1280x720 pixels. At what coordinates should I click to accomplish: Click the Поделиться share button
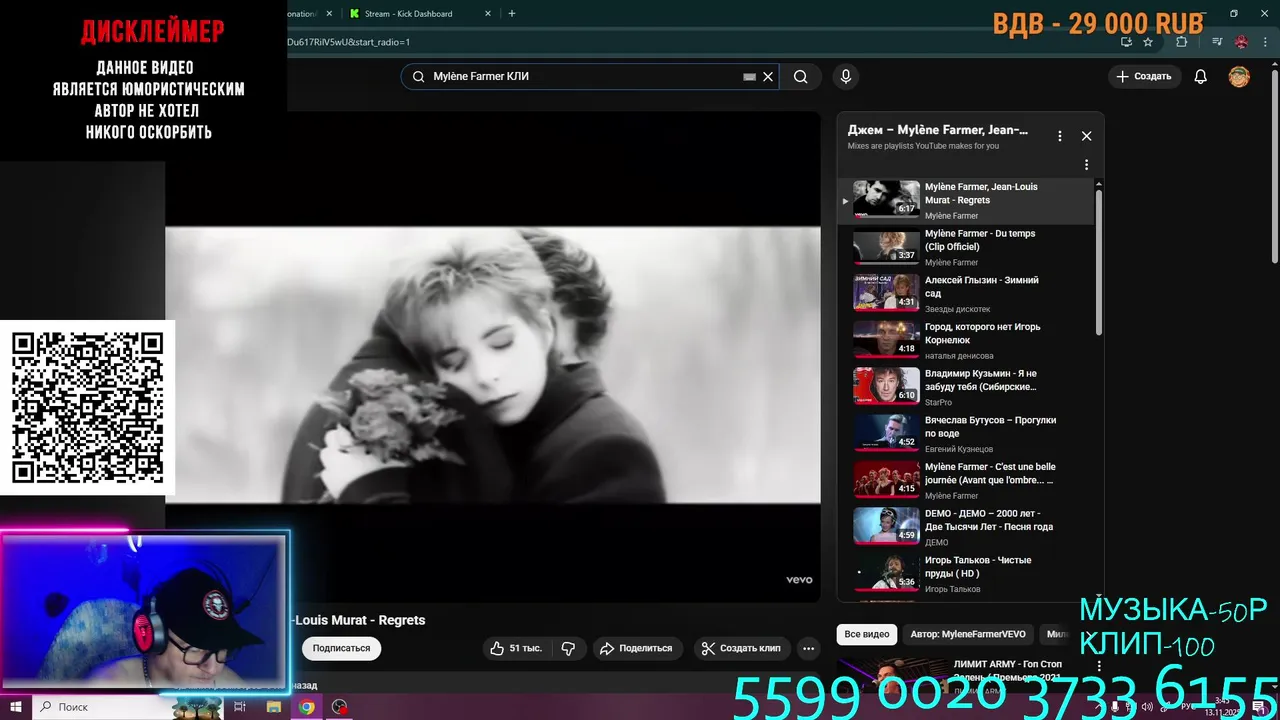point(636,648)
